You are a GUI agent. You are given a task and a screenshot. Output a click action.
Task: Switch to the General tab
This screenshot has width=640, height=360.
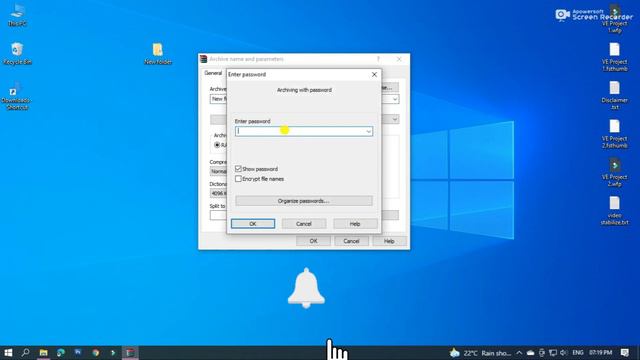pyautogui.click(x=213, y=73)
